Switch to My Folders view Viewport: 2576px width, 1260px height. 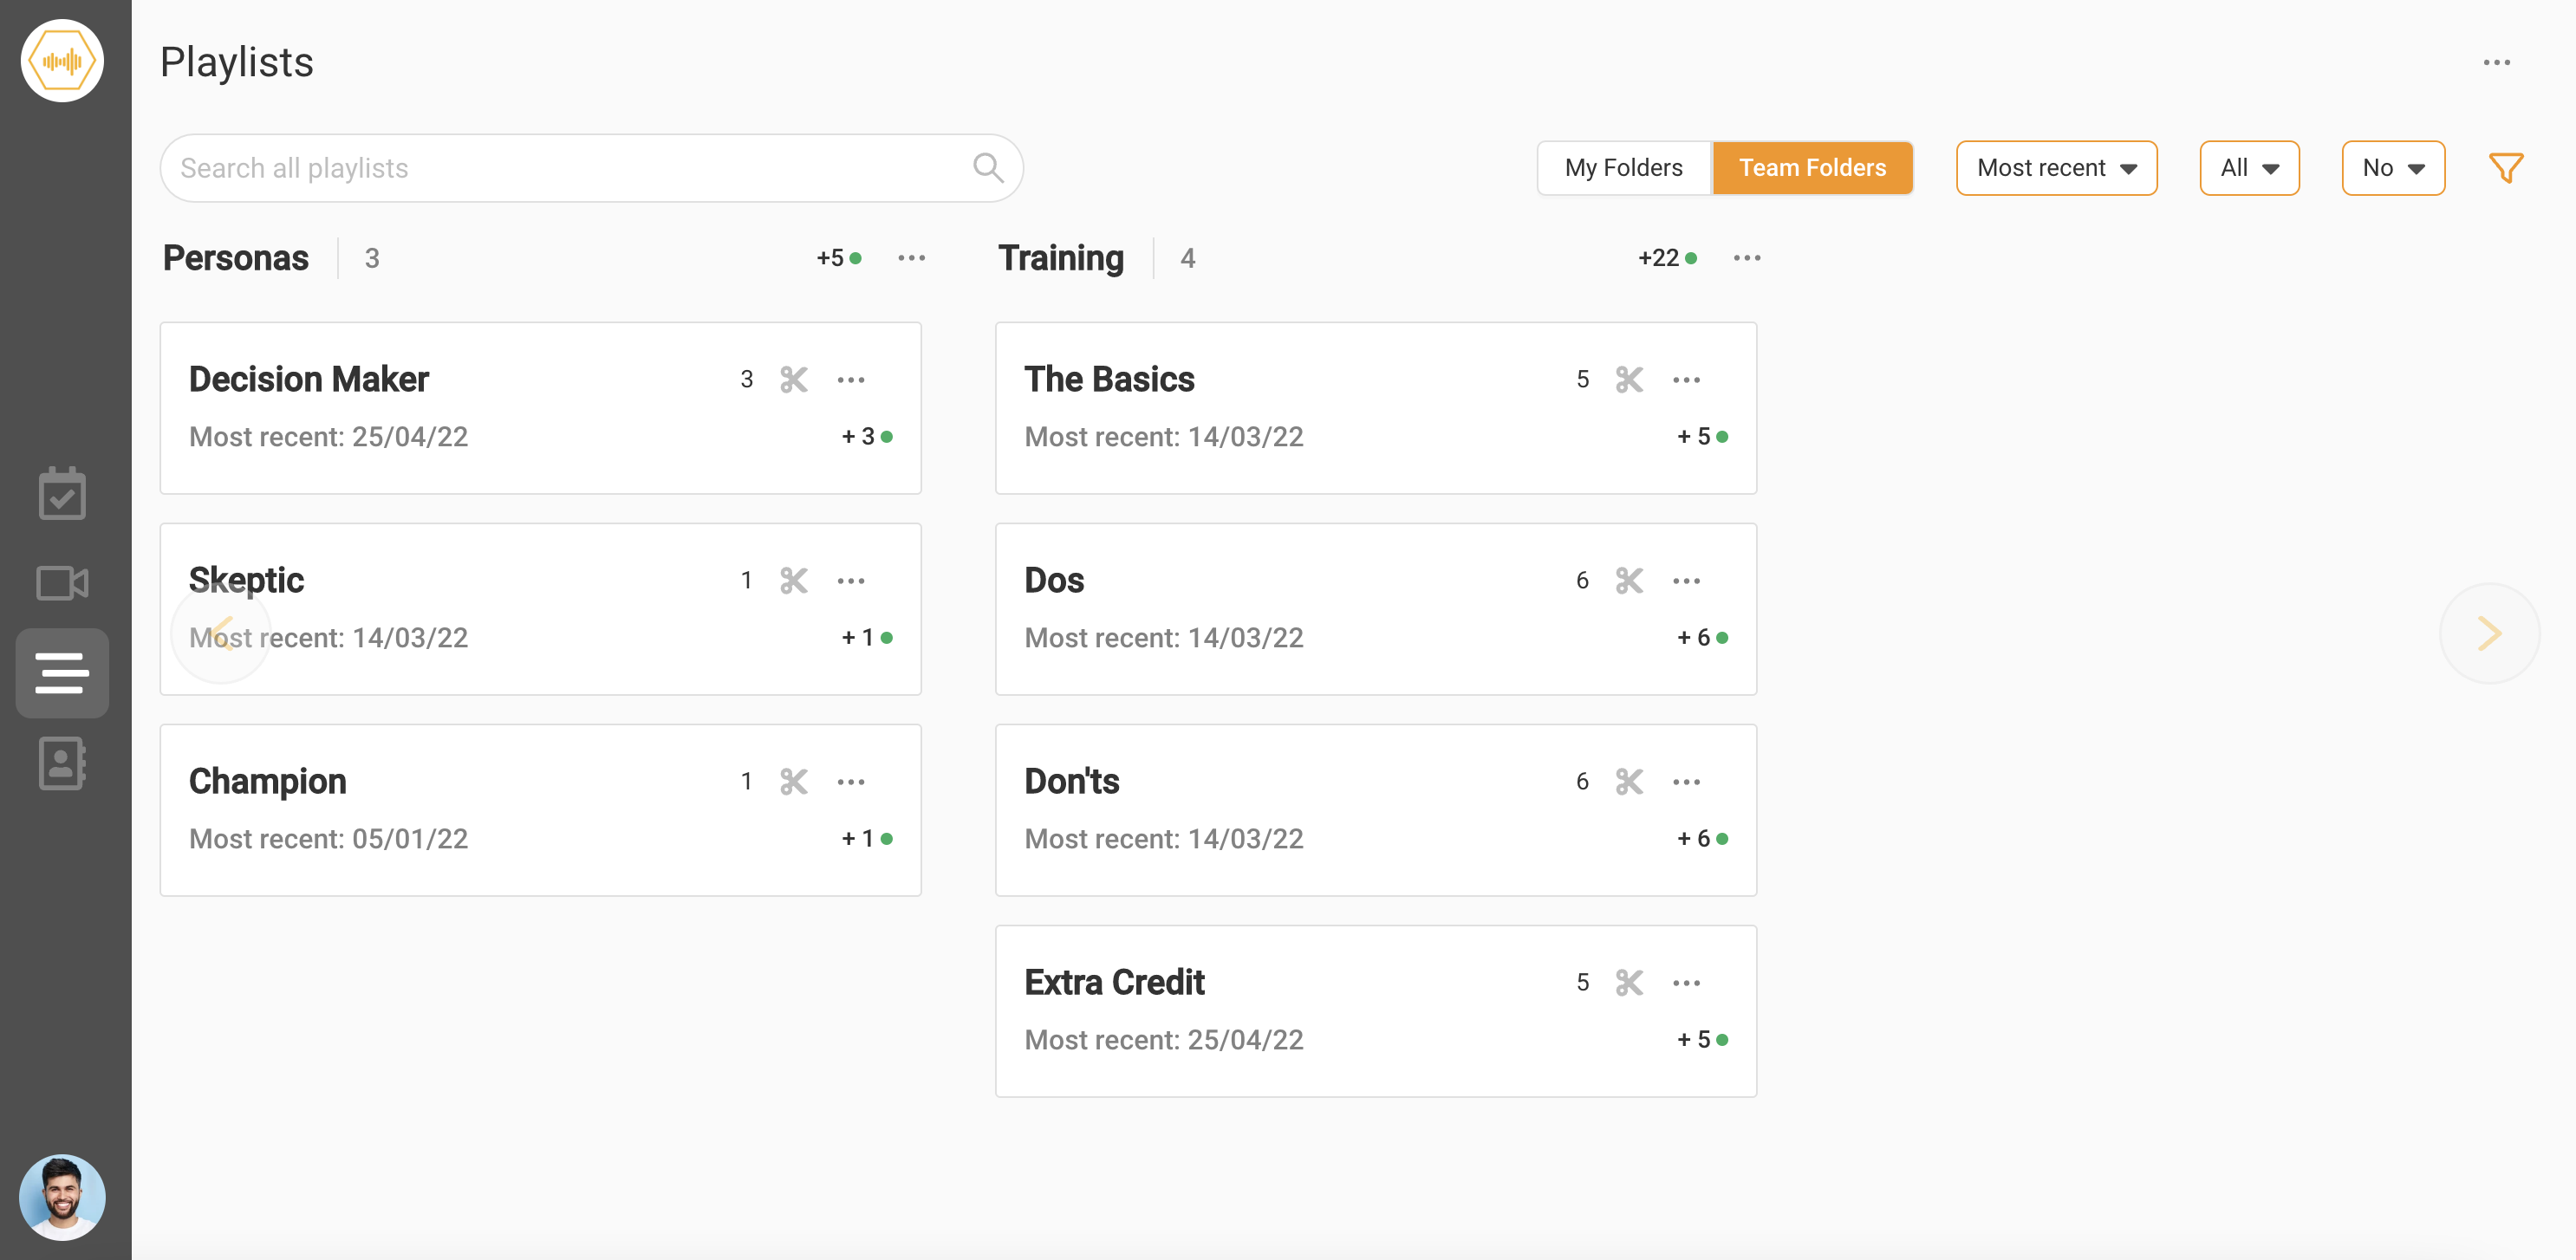(1623, 168)
